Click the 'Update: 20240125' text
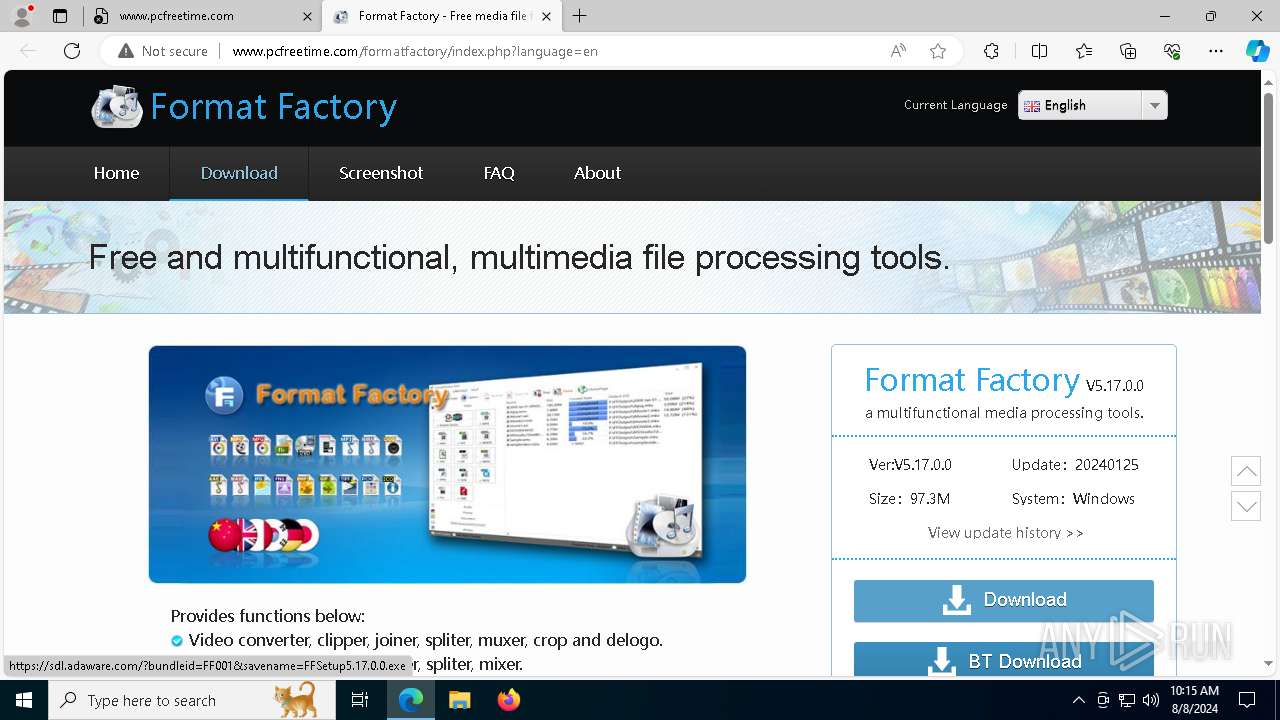The image size is (1280, 720). tap(1075, 465)
